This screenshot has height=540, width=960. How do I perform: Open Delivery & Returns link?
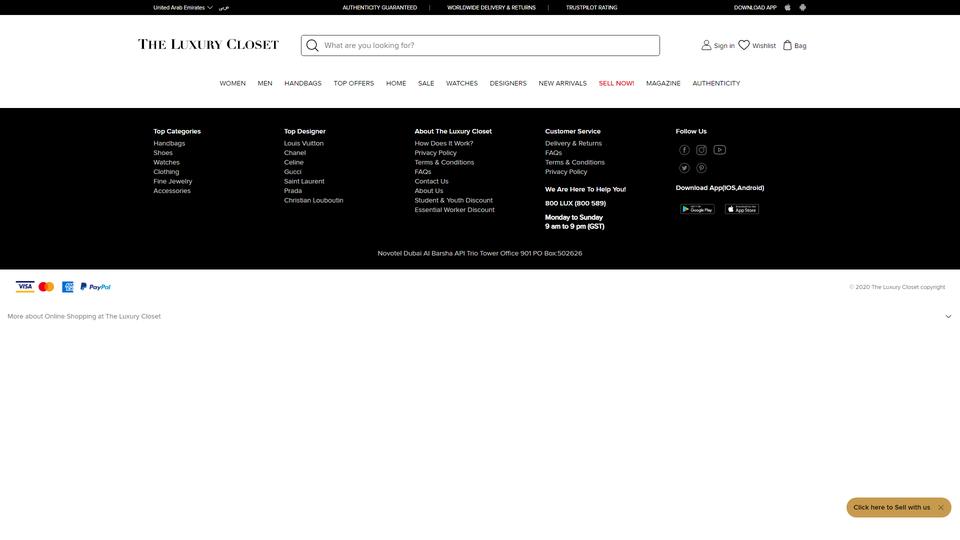click(574, 143)
